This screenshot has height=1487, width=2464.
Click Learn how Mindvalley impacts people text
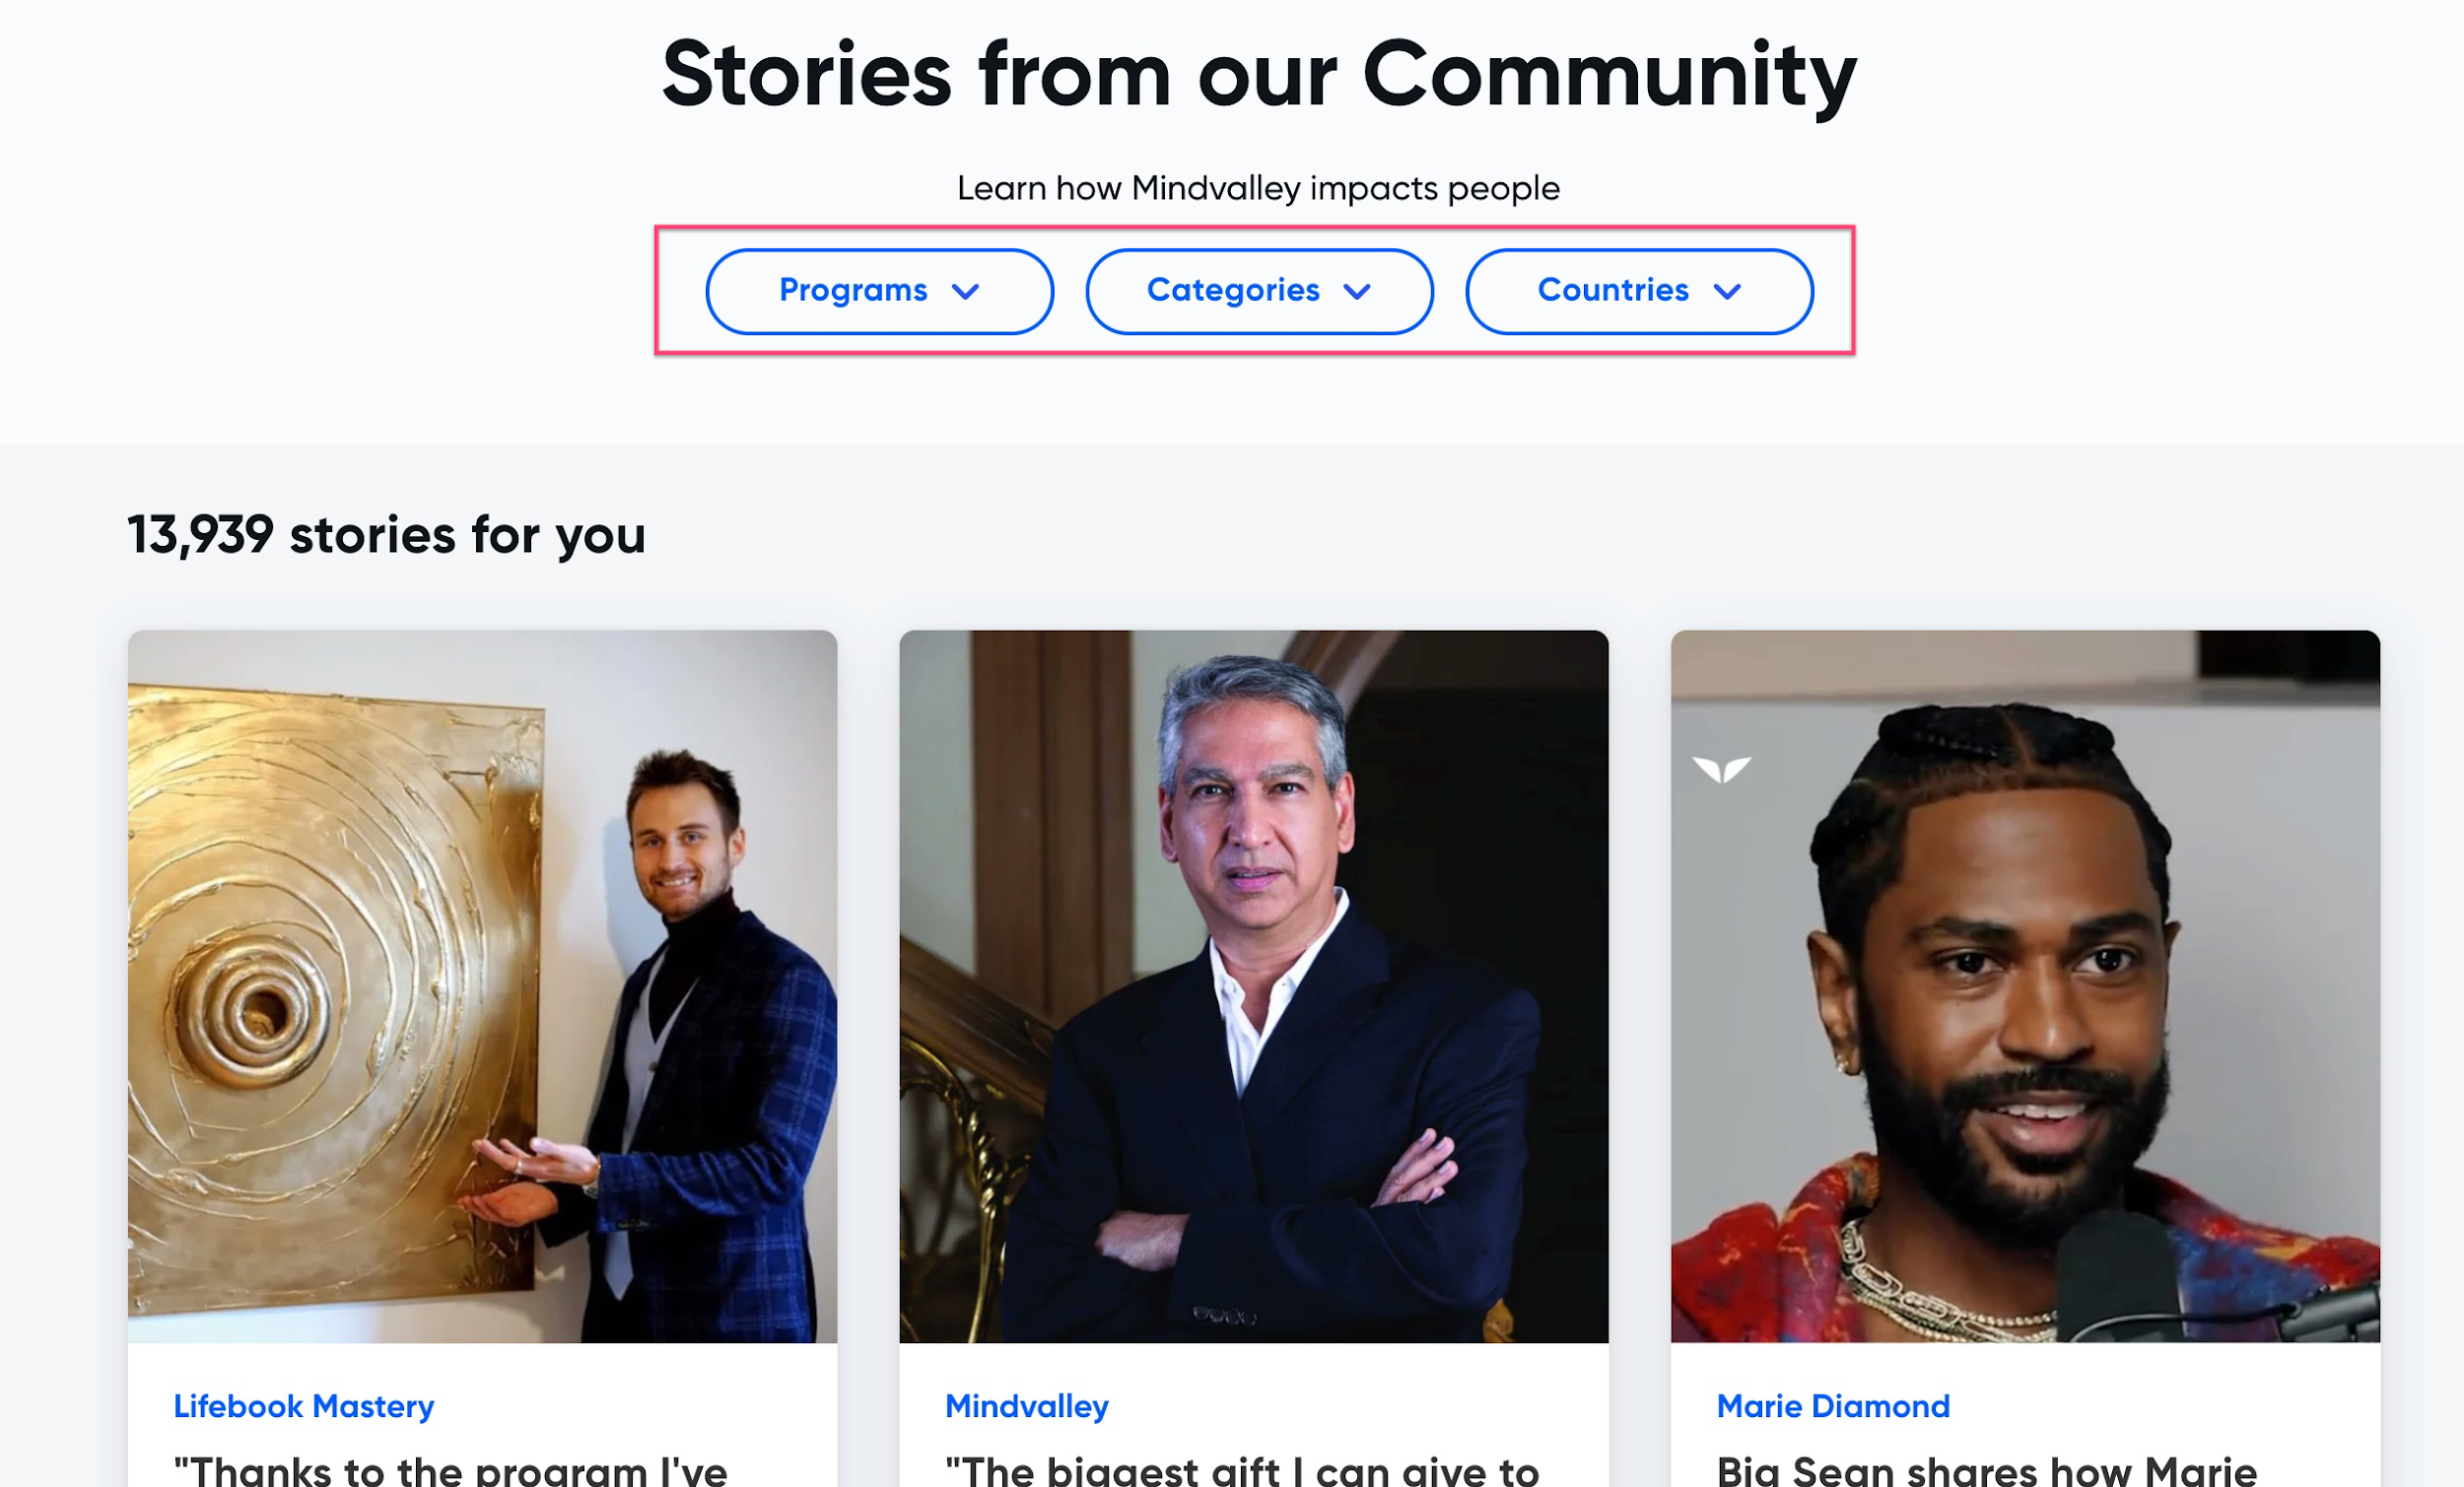click(x=1258, y=188)
